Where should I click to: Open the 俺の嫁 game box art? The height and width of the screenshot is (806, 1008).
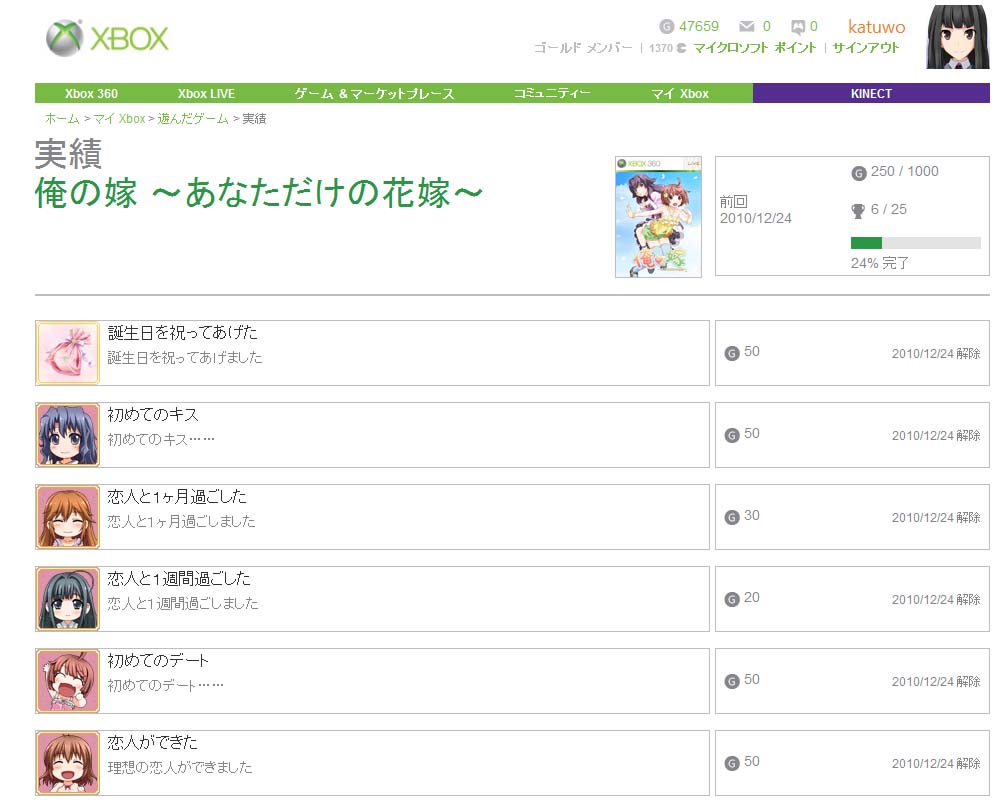(658, 217)
